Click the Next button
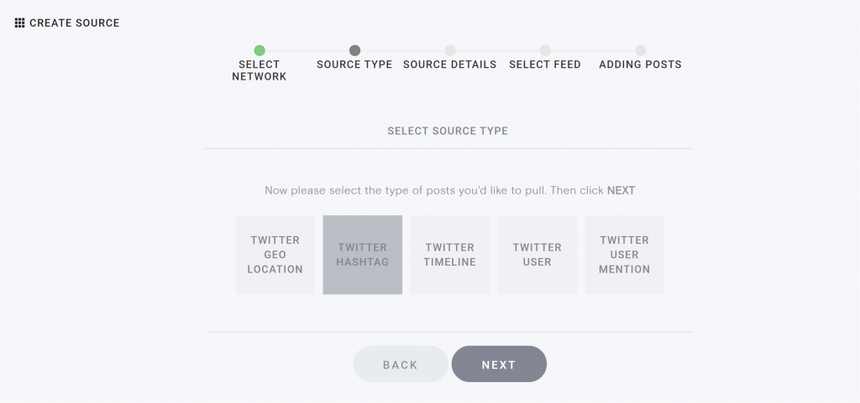860x403 pixels. click(499, 364)
